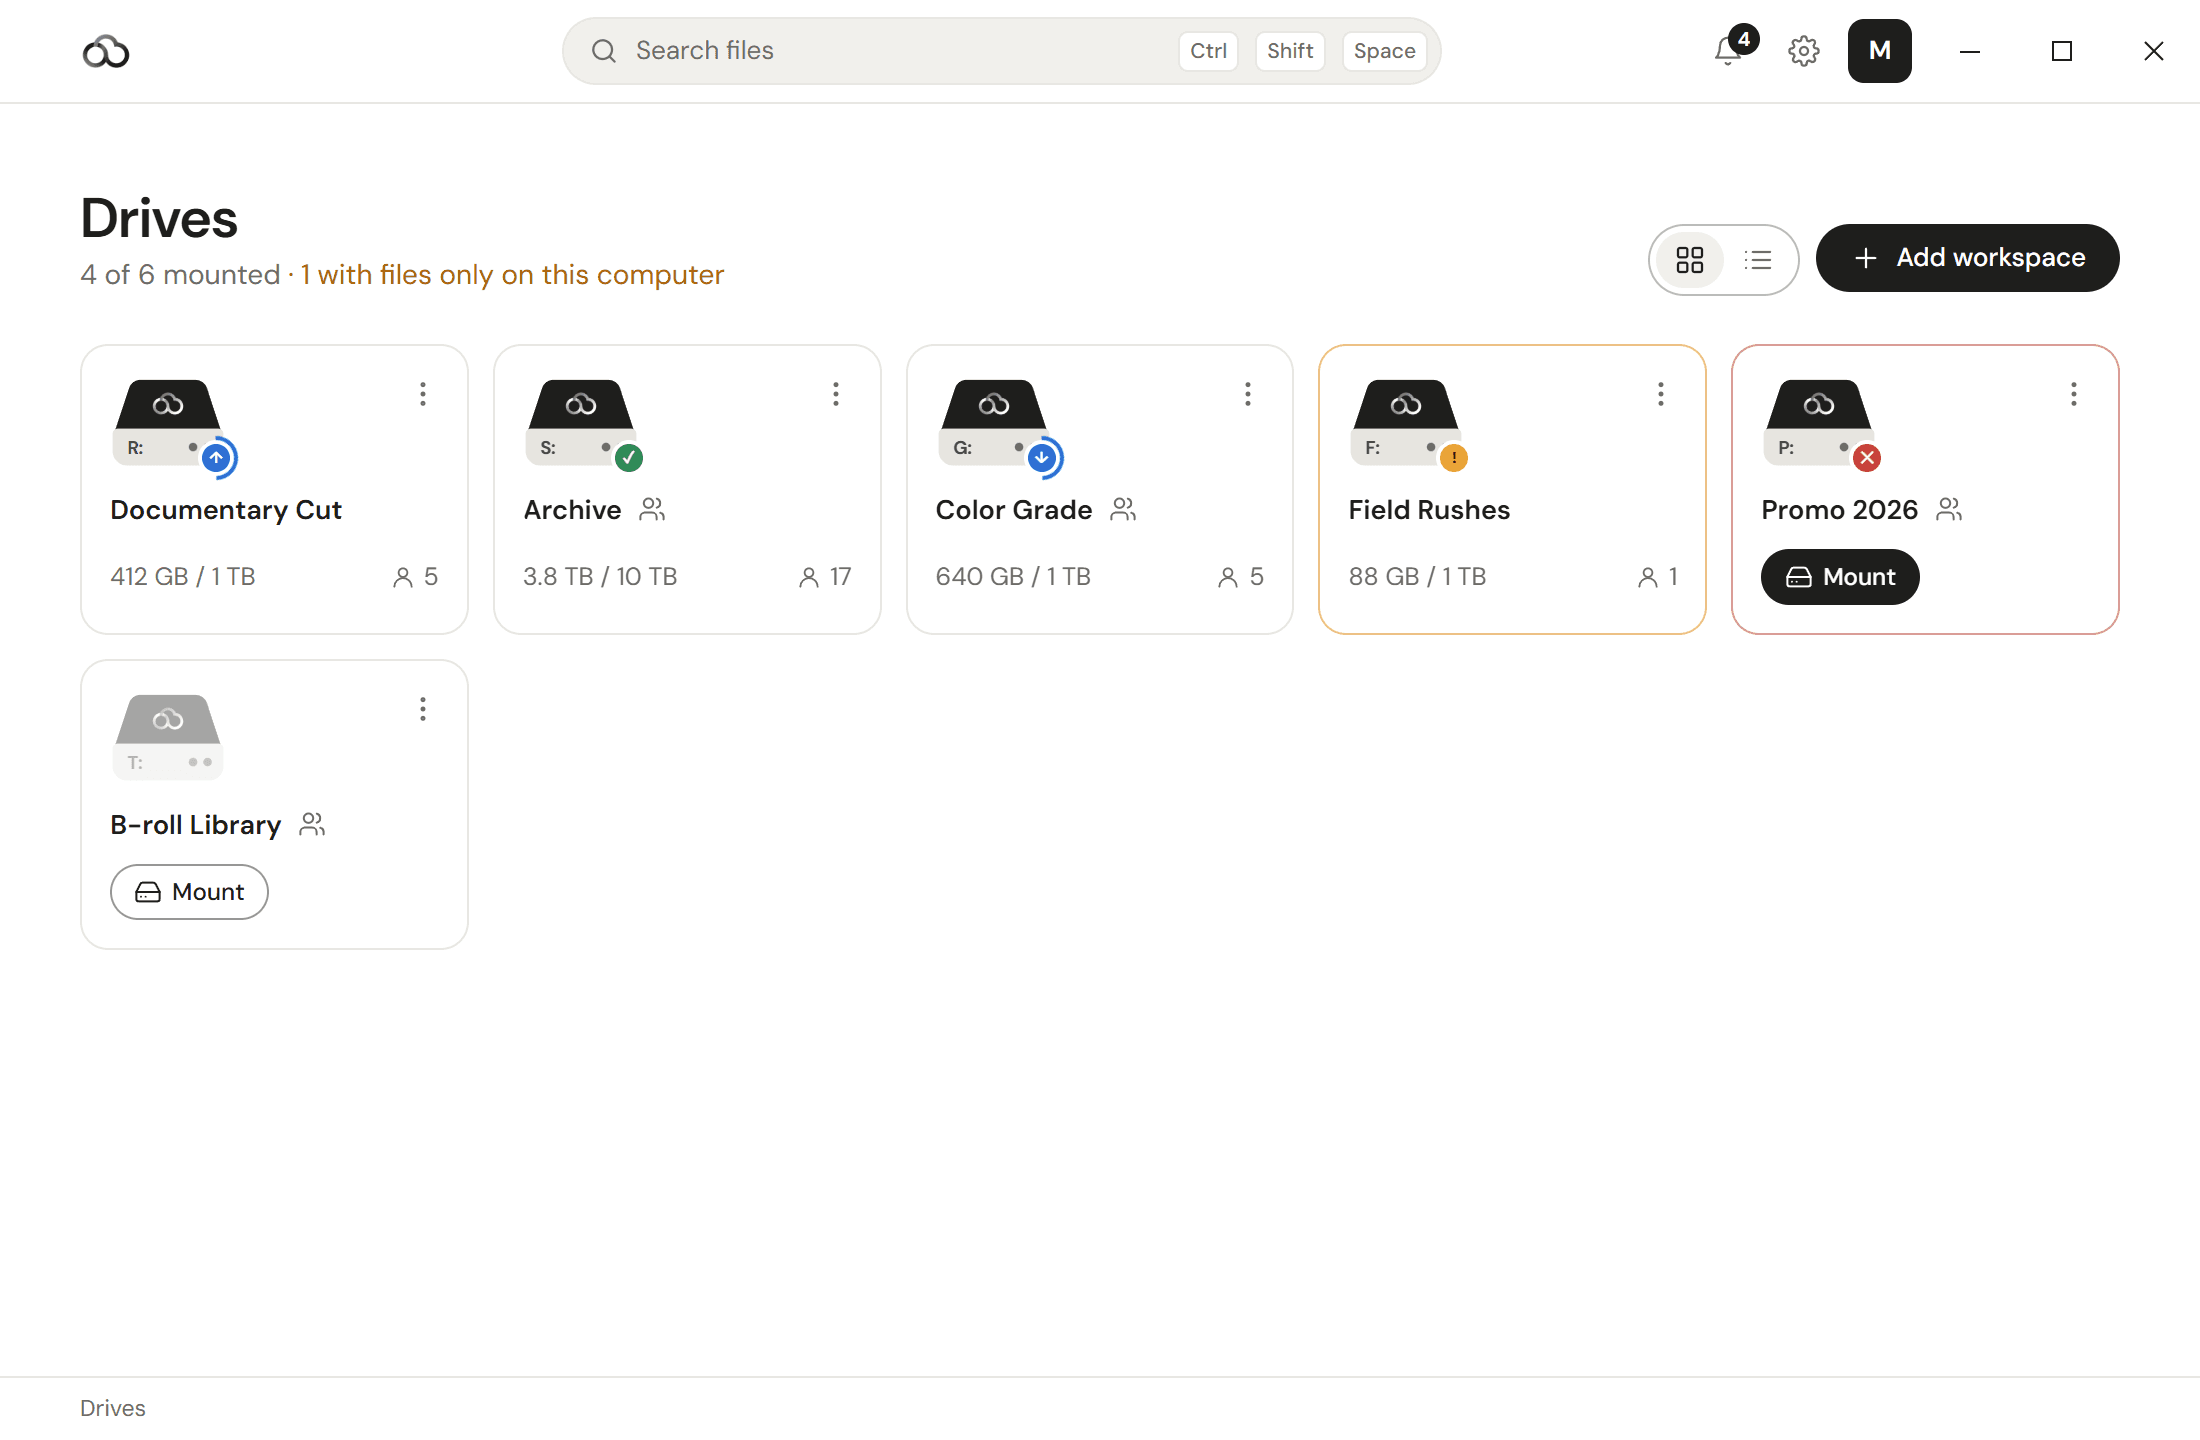Click the Ctrl shortcut key hint
Viewport: 2200px width, 1440px height.
pos(1208,51)
